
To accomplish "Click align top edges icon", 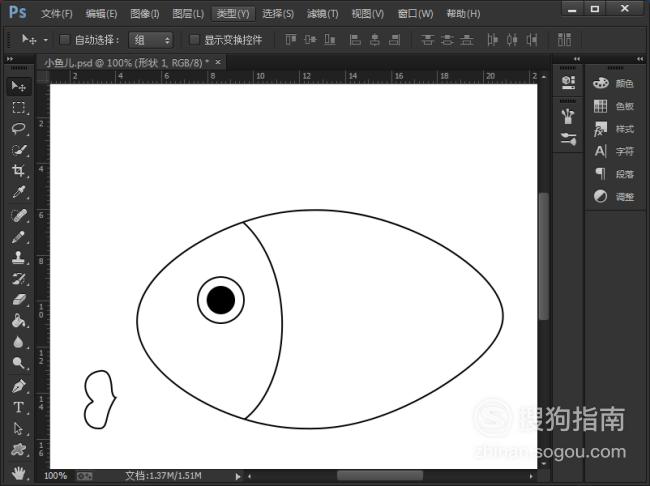I will (x=291, y=40).
